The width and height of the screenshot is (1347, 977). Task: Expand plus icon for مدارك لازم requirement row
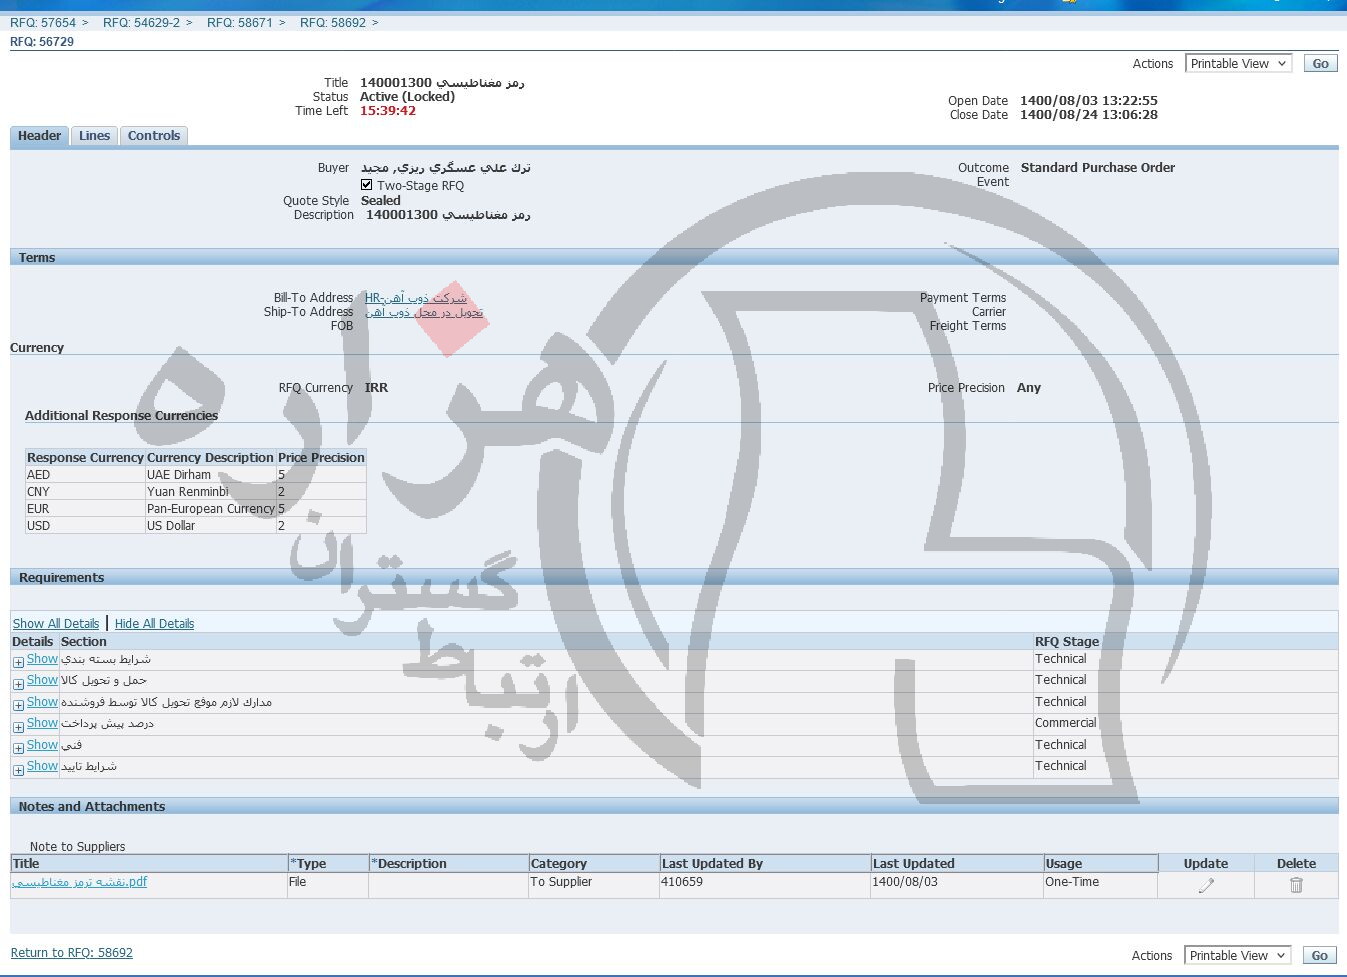click(x=18, y=705)
